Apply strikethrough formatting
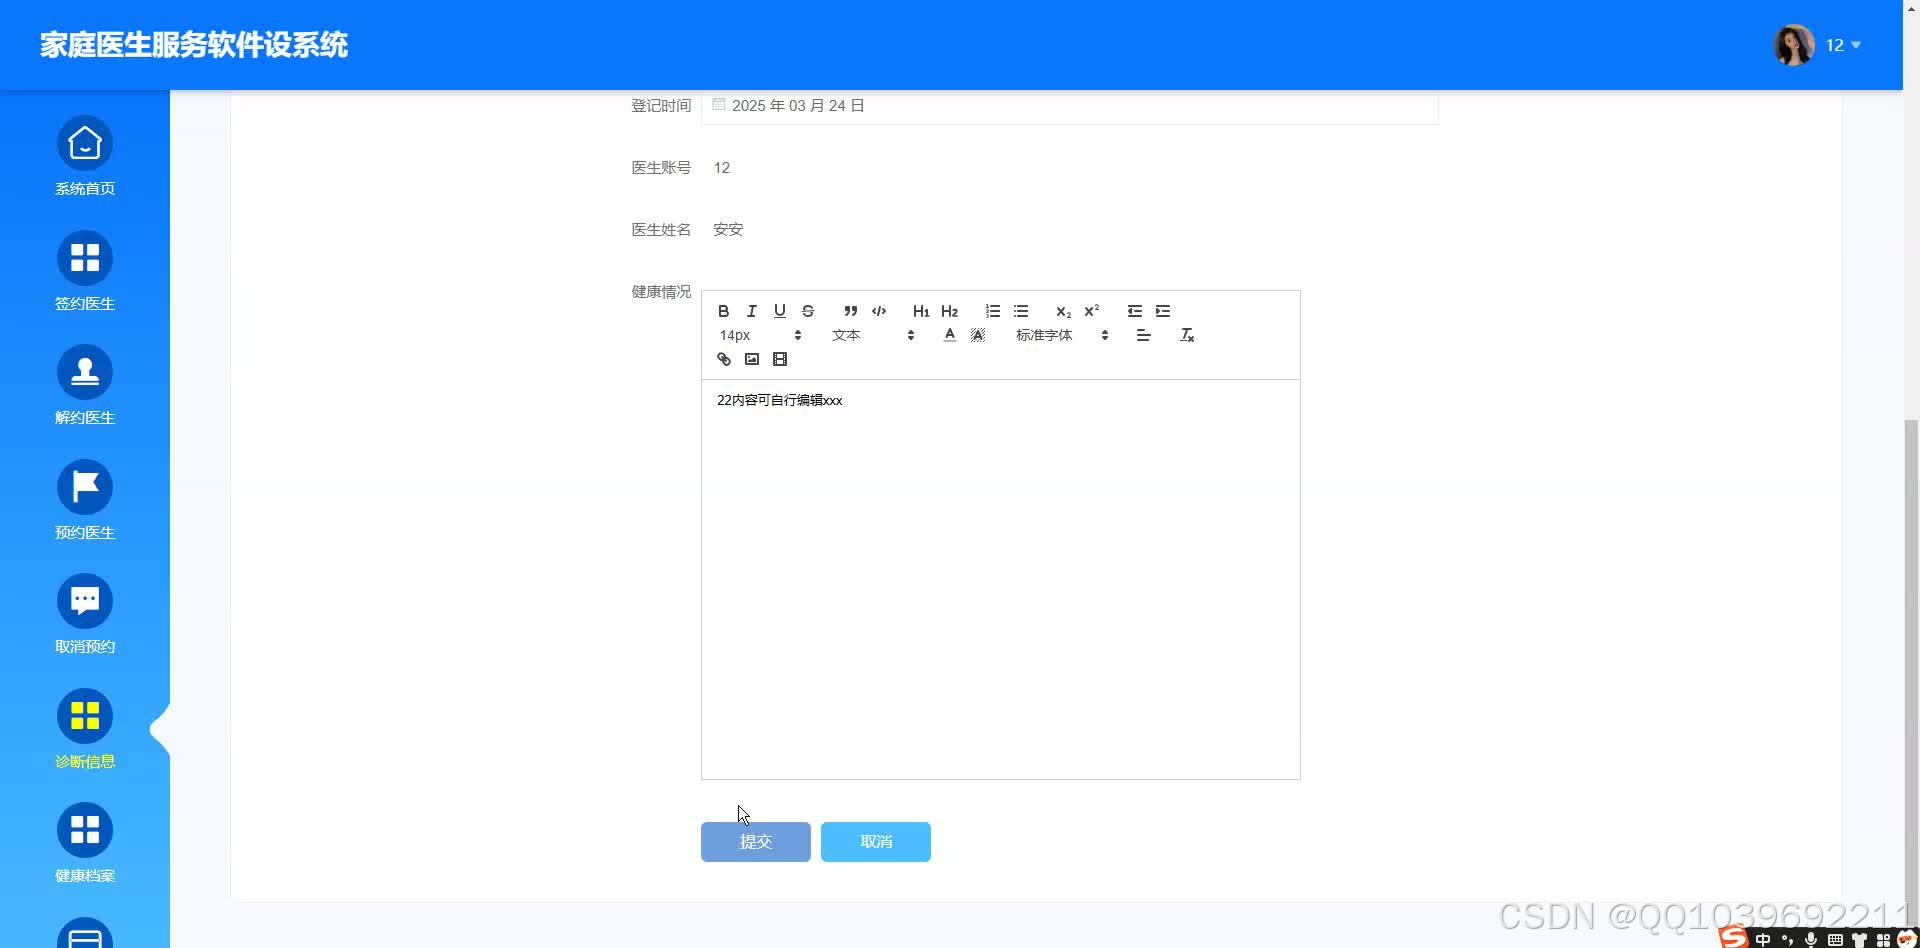This screenshot has width=1920, height=948. [x=807, y=311]
